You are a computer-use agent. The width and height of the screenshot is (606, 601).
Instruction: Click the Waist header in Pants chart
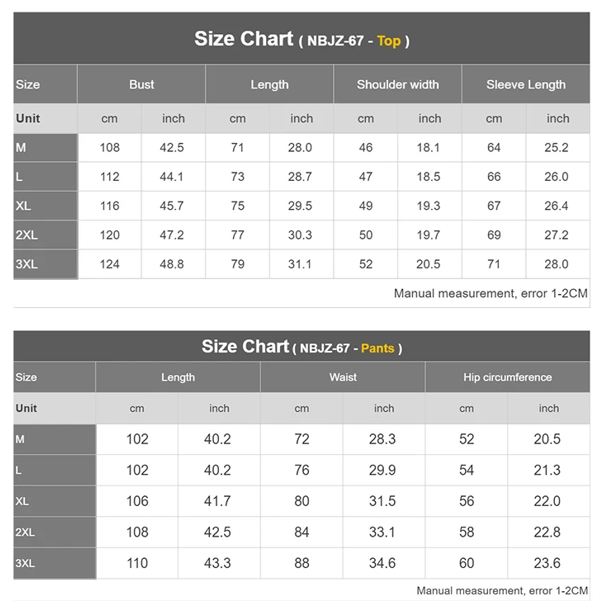tap(343, 378)
